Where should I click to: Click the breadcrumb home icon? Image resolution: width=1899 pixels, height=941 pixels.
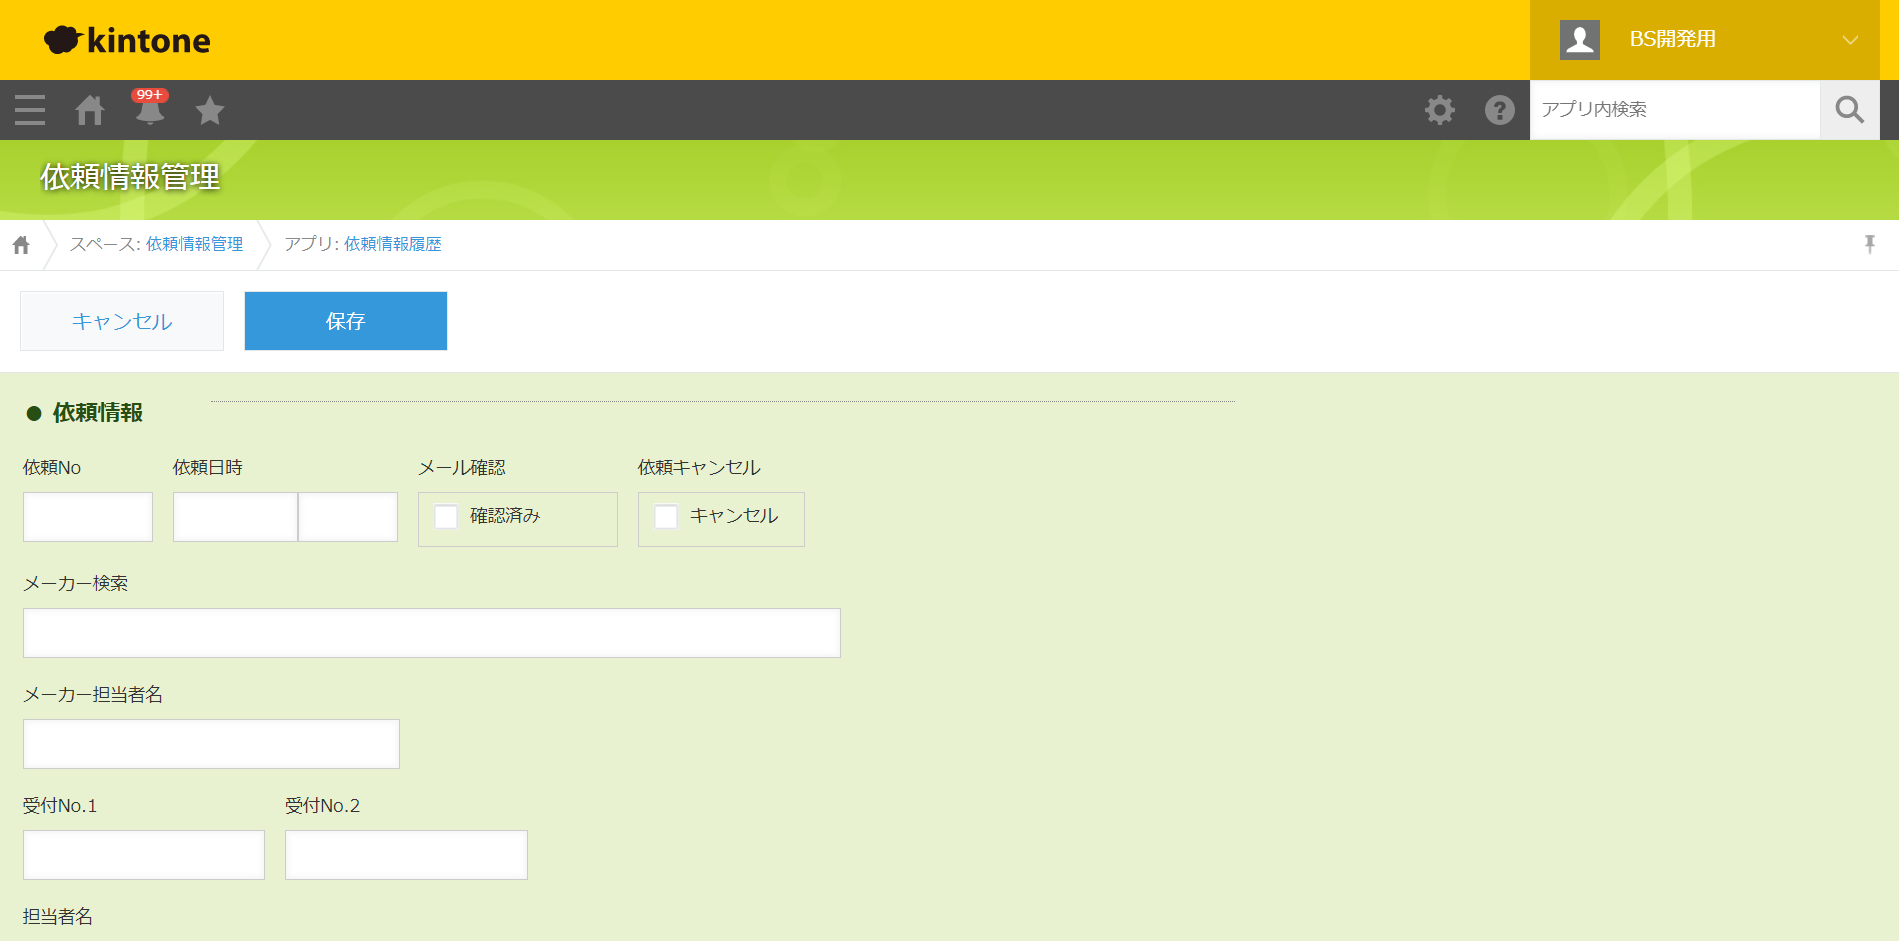(21, 245)
